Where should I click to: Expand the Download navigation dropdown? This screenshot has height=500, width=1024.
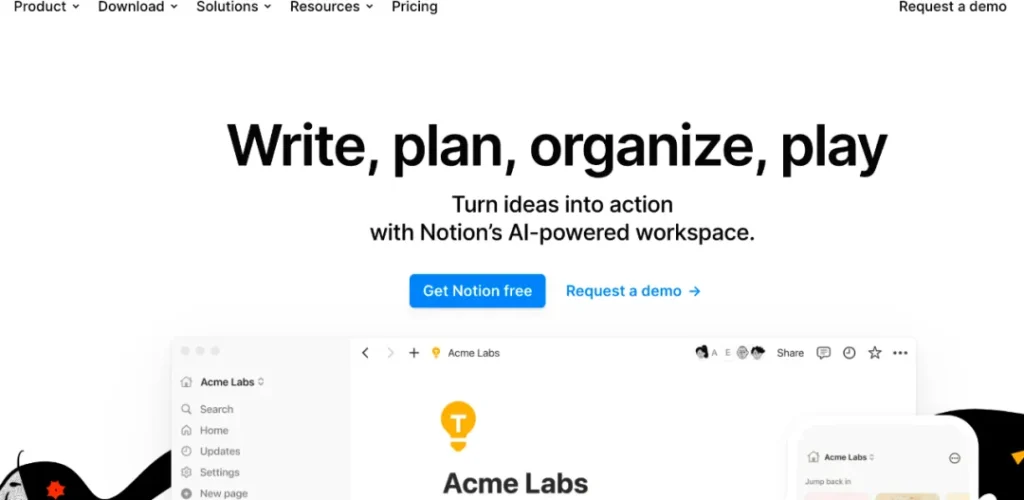point(137,7)
